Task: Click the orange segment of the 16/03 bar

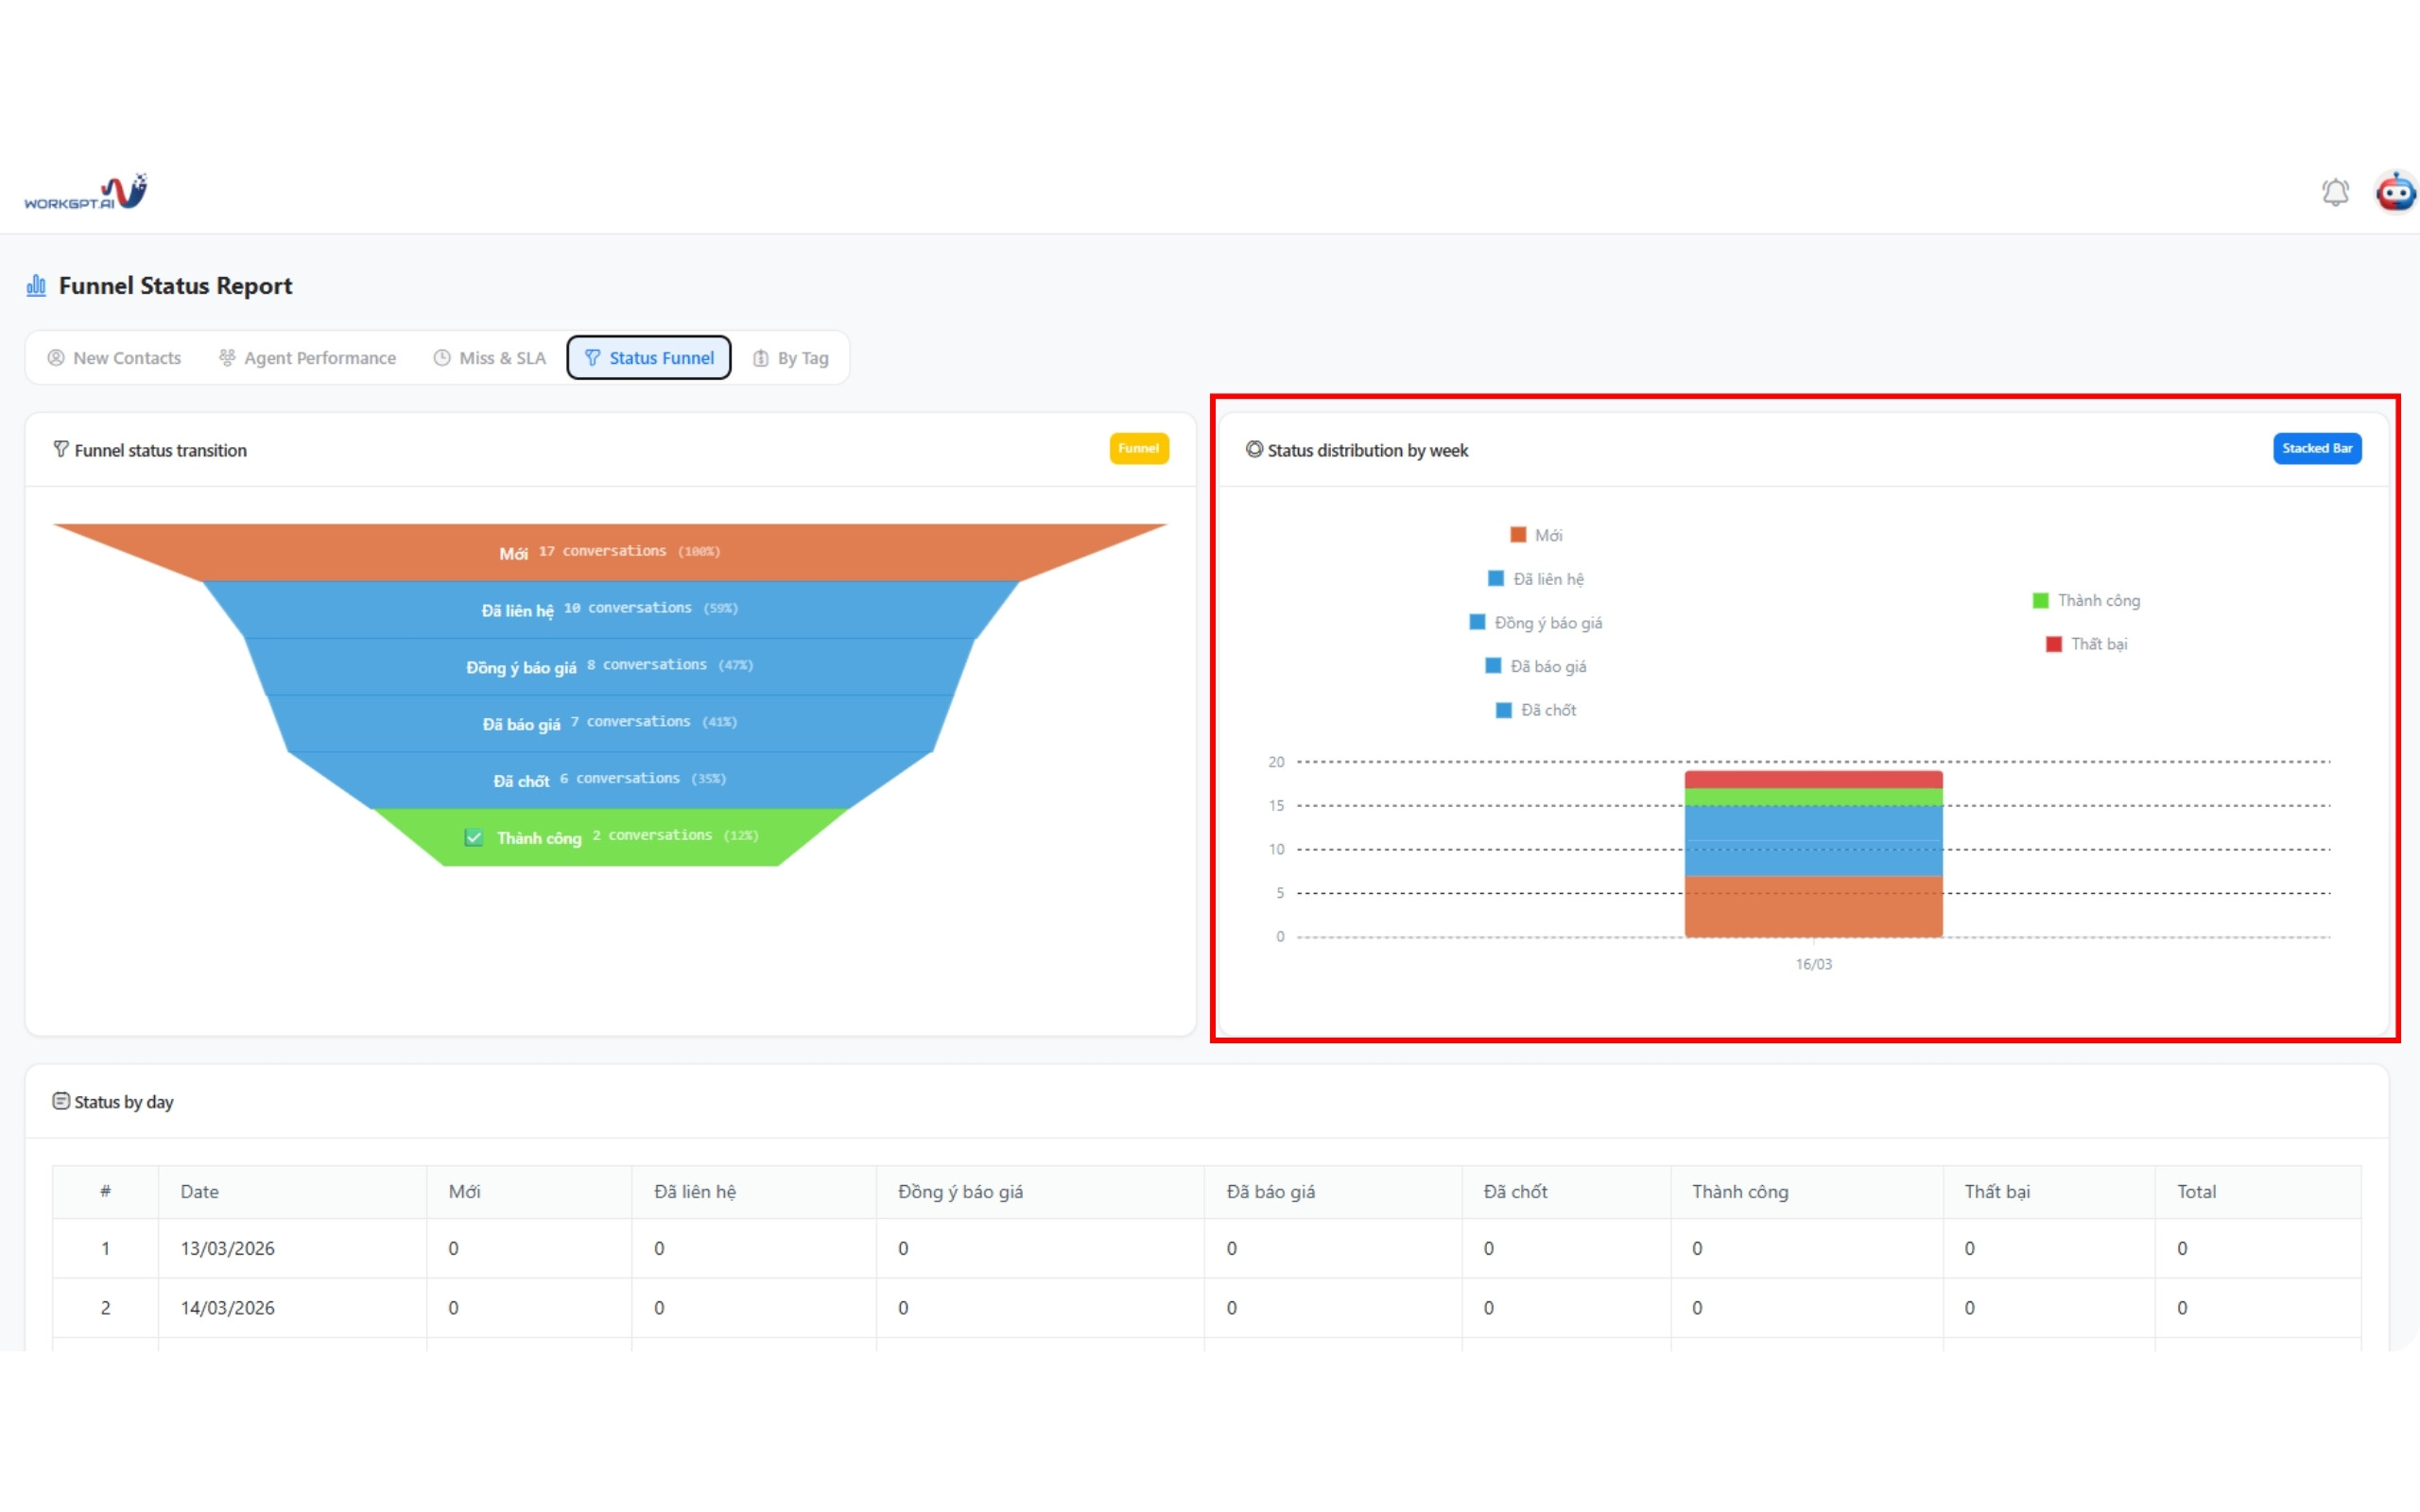Action: pos(1813,906)
